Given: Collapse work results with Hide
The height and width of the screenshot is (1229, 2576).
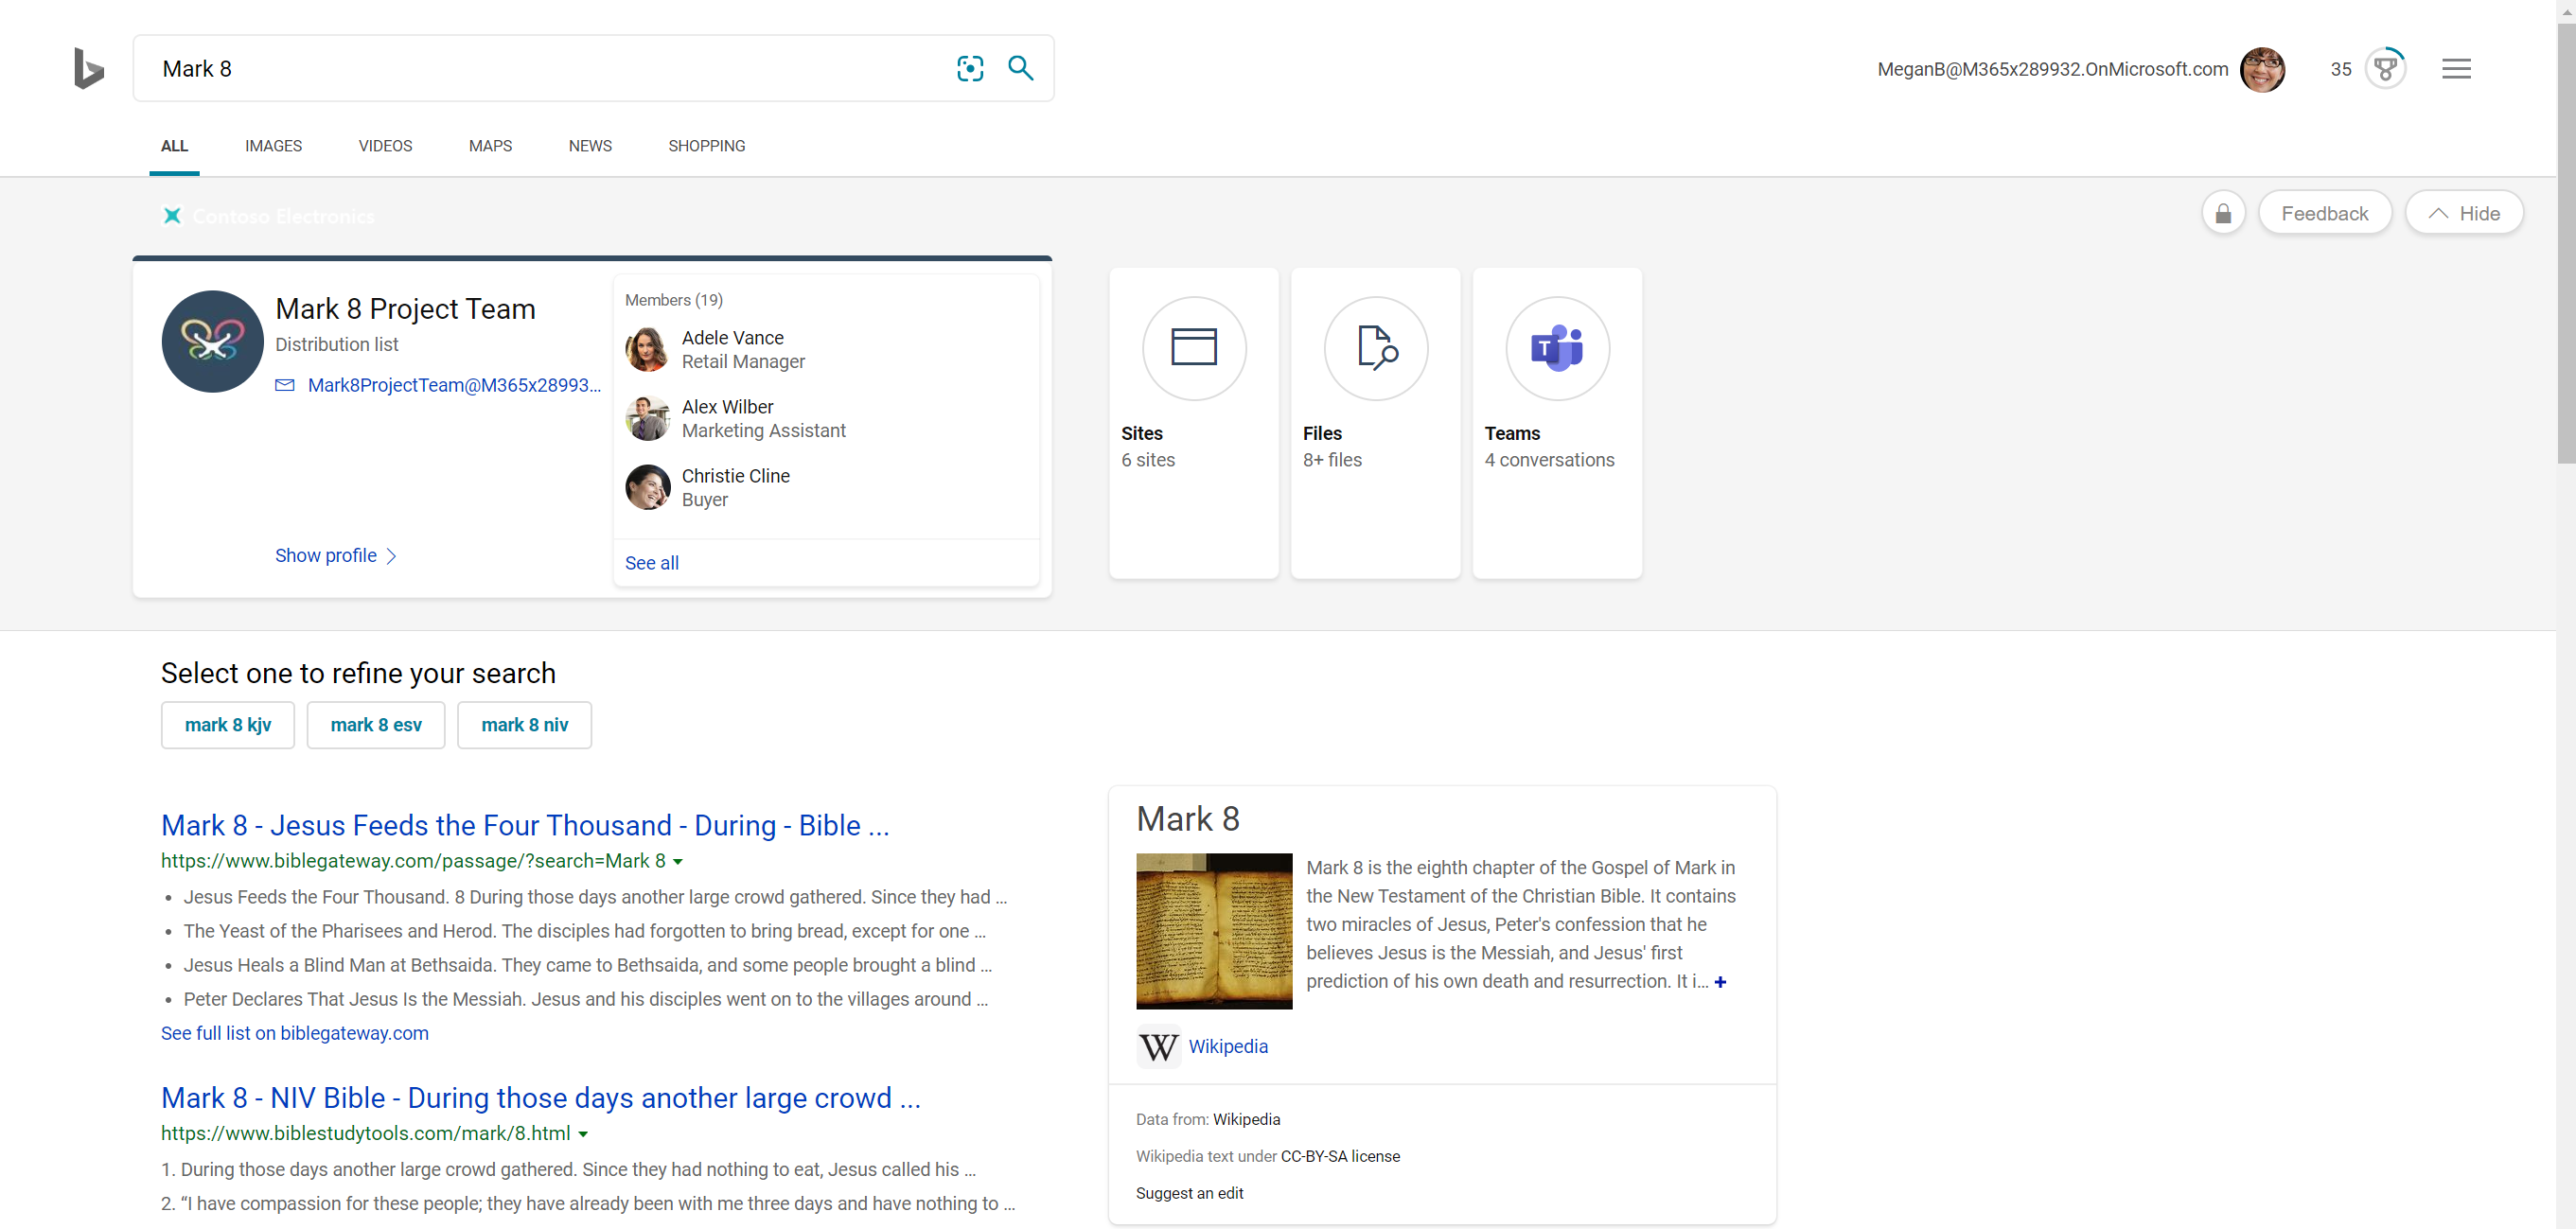Looking at the screenshot, I should tap(2463, 213).
